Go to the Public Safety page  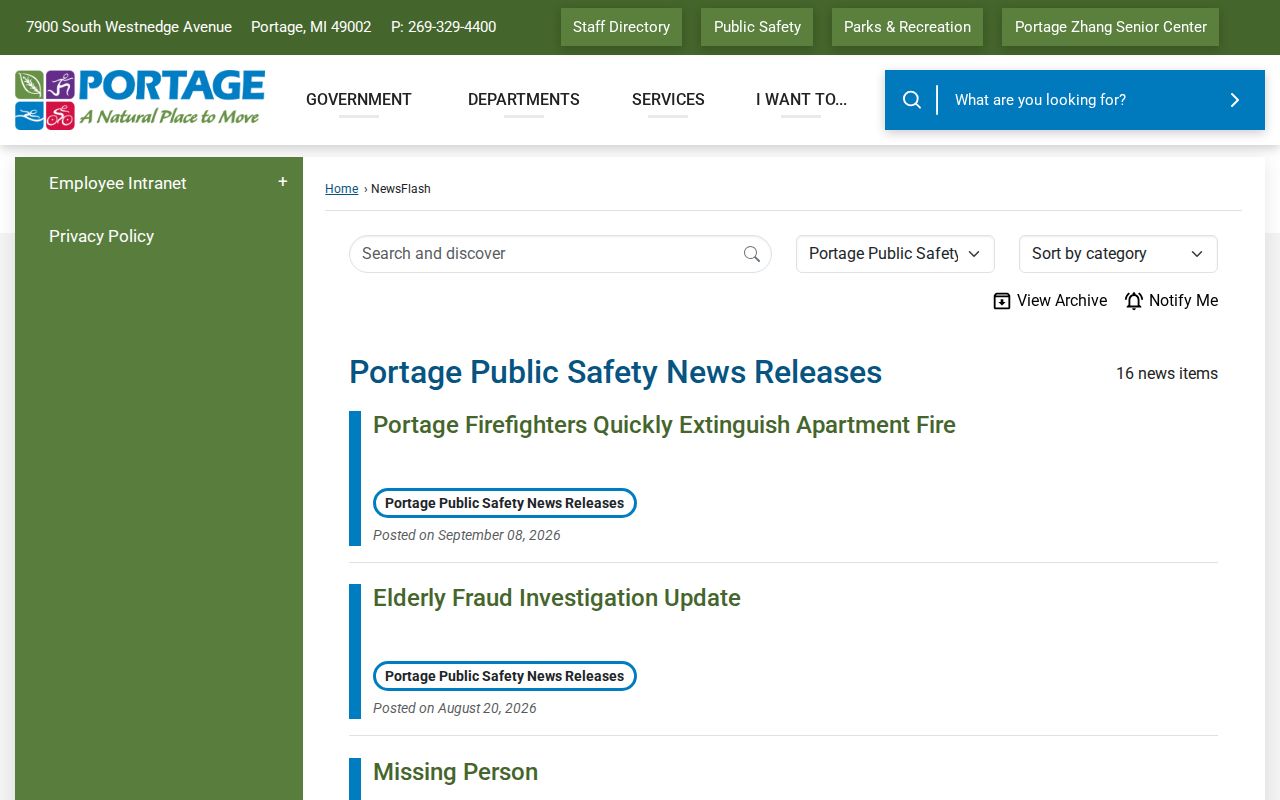tap(757, 27)
